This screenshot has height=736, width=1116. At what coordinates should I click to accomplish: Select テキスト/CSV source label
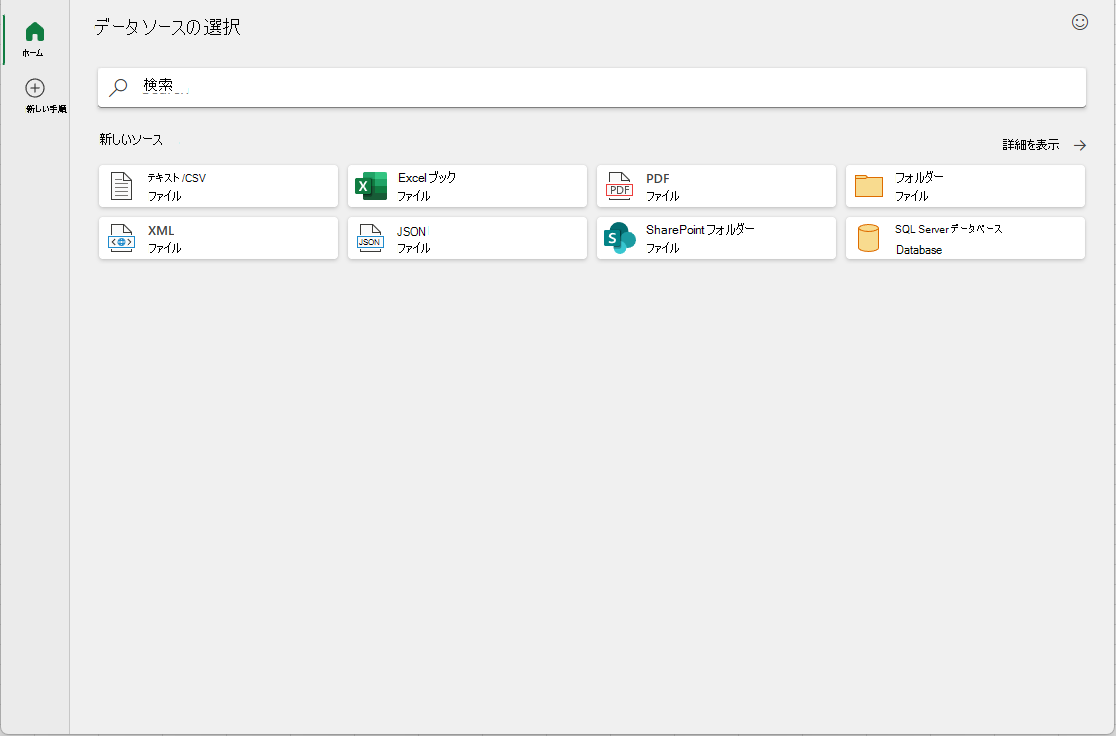177,178
